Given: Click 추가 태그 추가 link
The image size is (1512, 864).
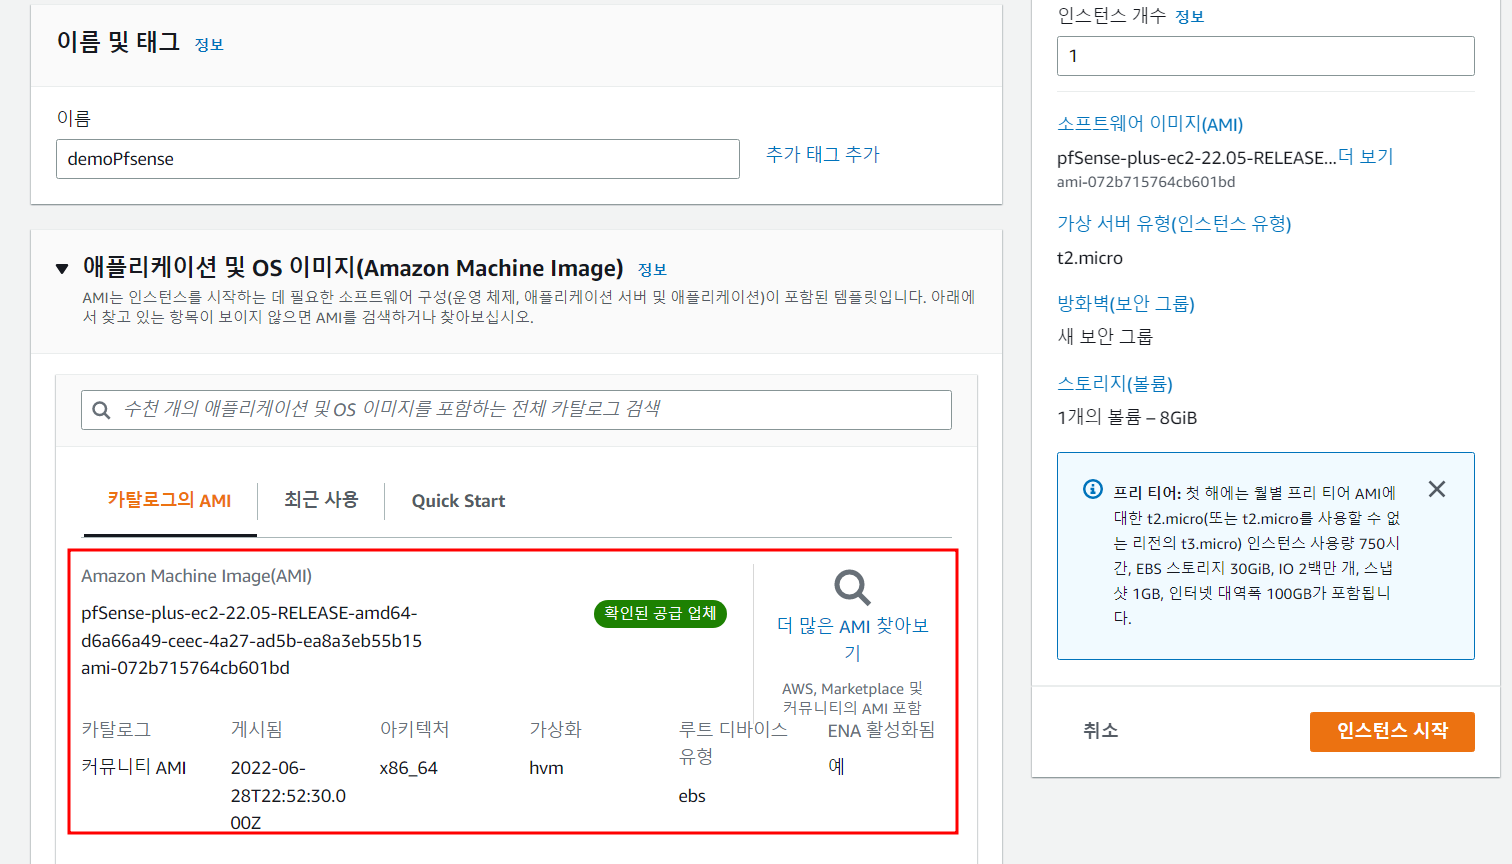Looking at the screenshot, I should (x=823, y=154).
